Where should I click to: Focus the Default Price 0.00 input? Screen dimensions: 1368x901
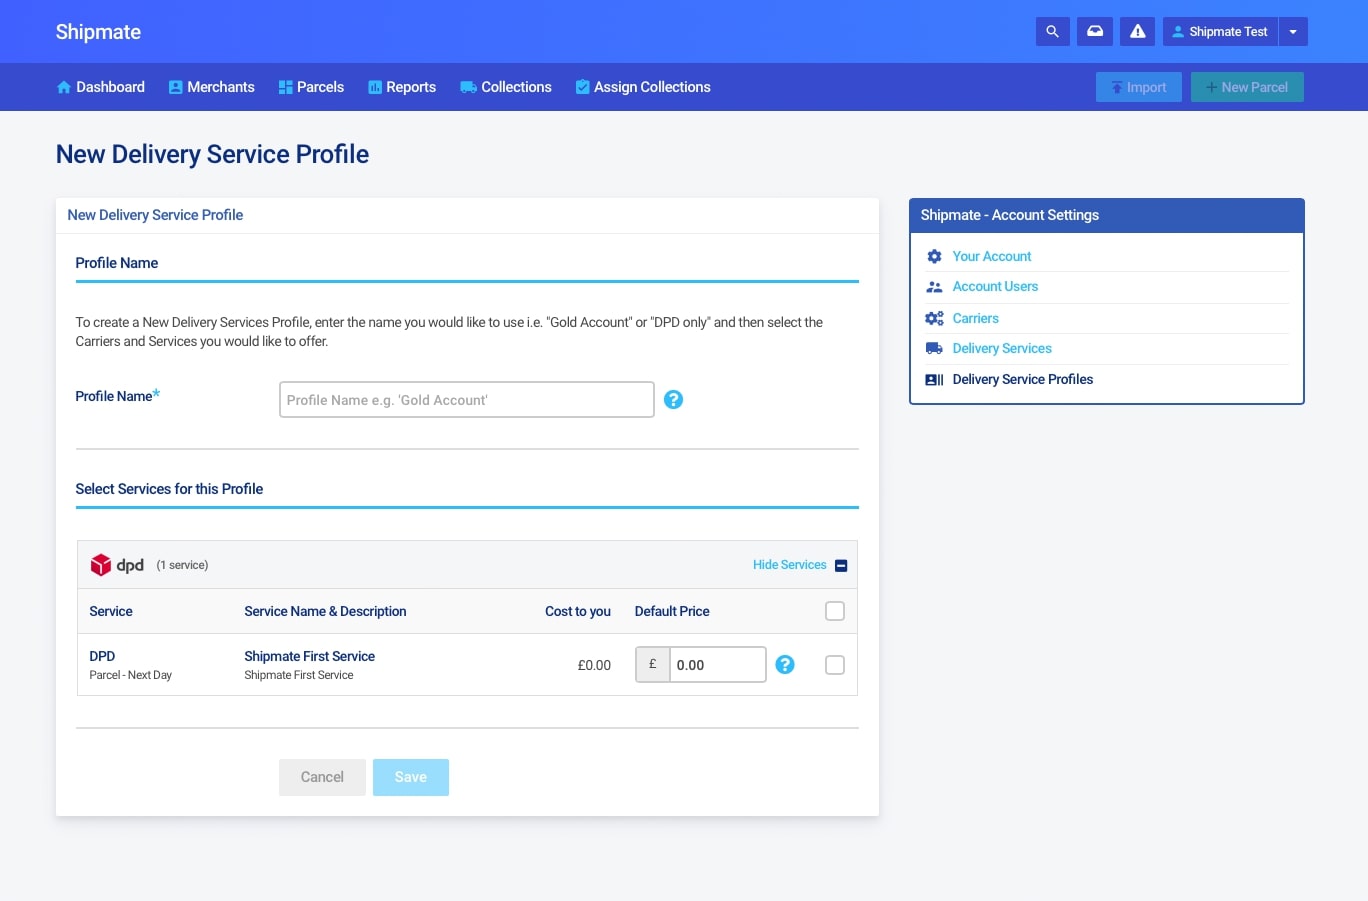point(718,665)
